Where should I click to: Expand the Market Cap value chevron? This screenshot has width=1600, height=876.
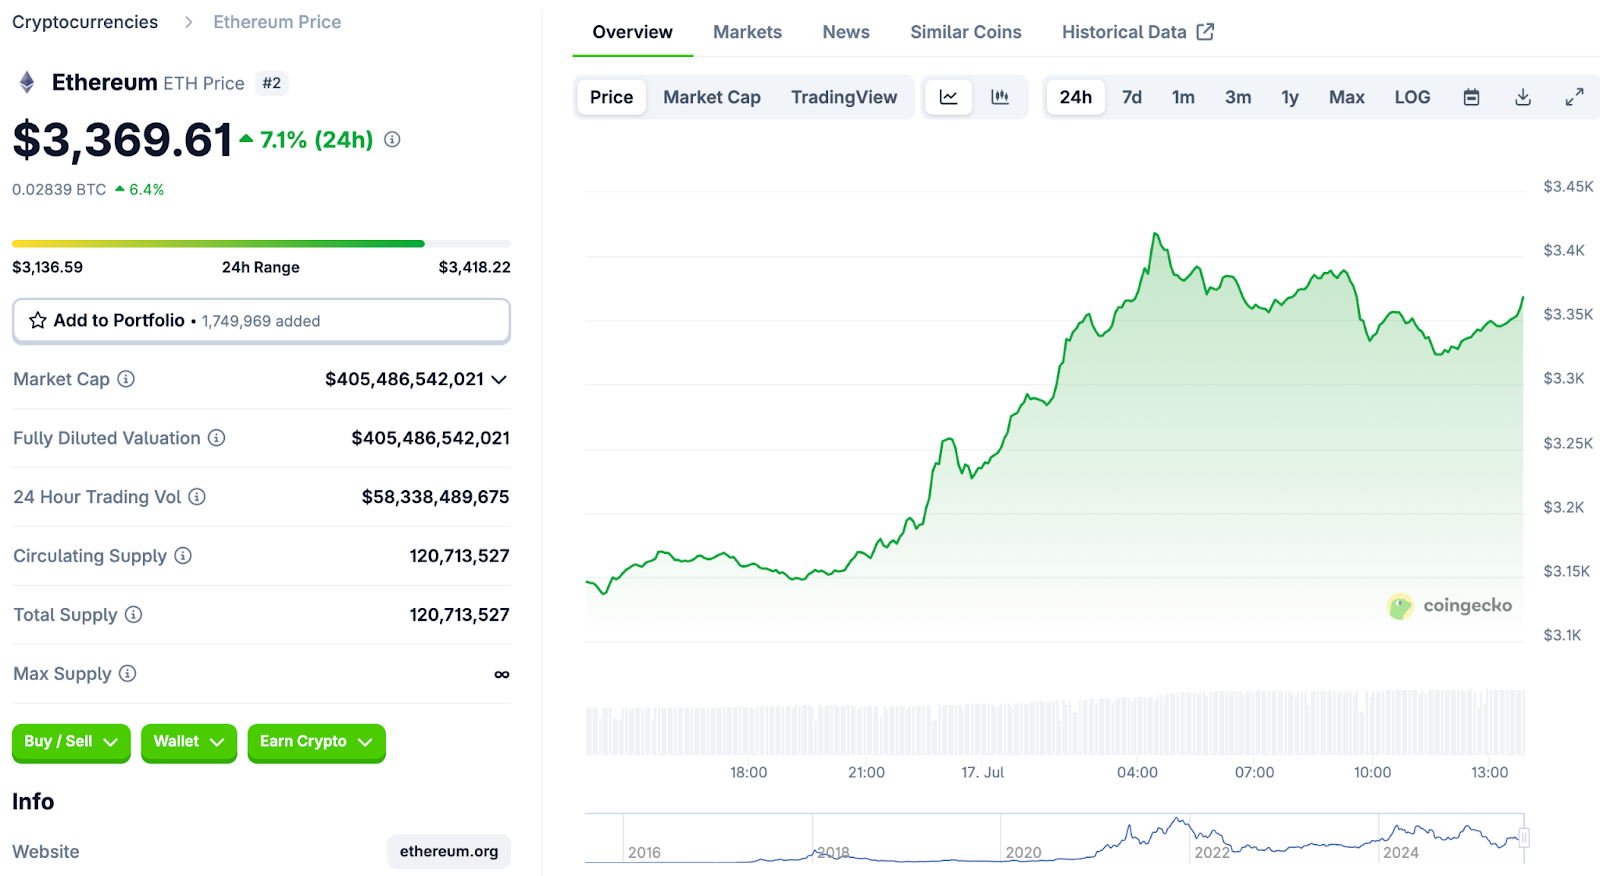click(x=499, y=379)
